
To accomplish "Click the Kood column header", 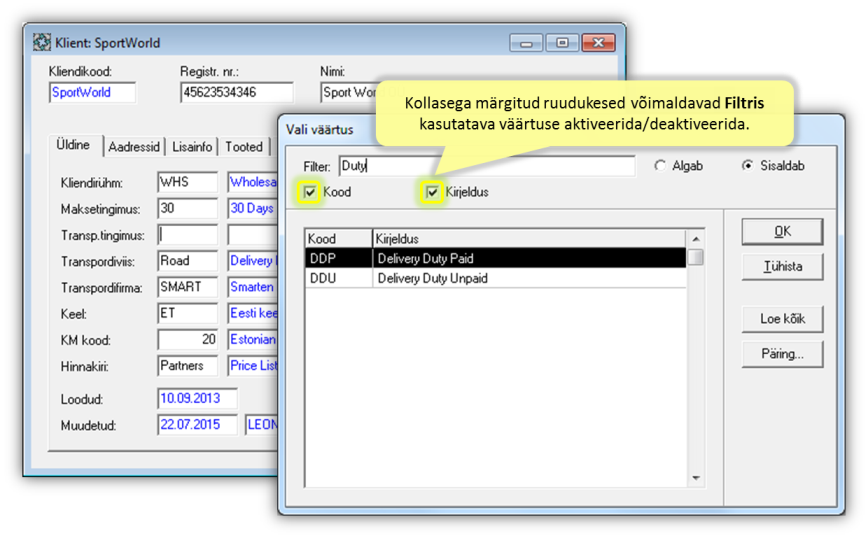I will (x=338, y=239).
